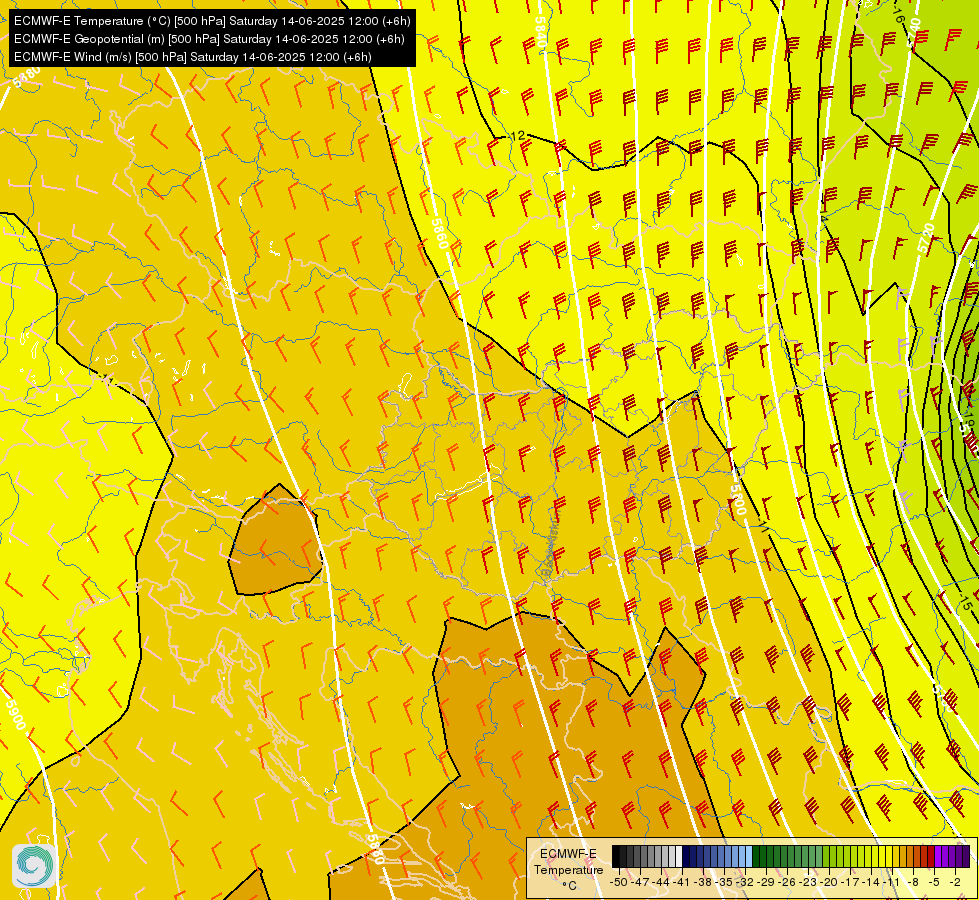Click the -17 legend tick label
This screenshot has height=900, width=979.
click(x=852, y=882)
